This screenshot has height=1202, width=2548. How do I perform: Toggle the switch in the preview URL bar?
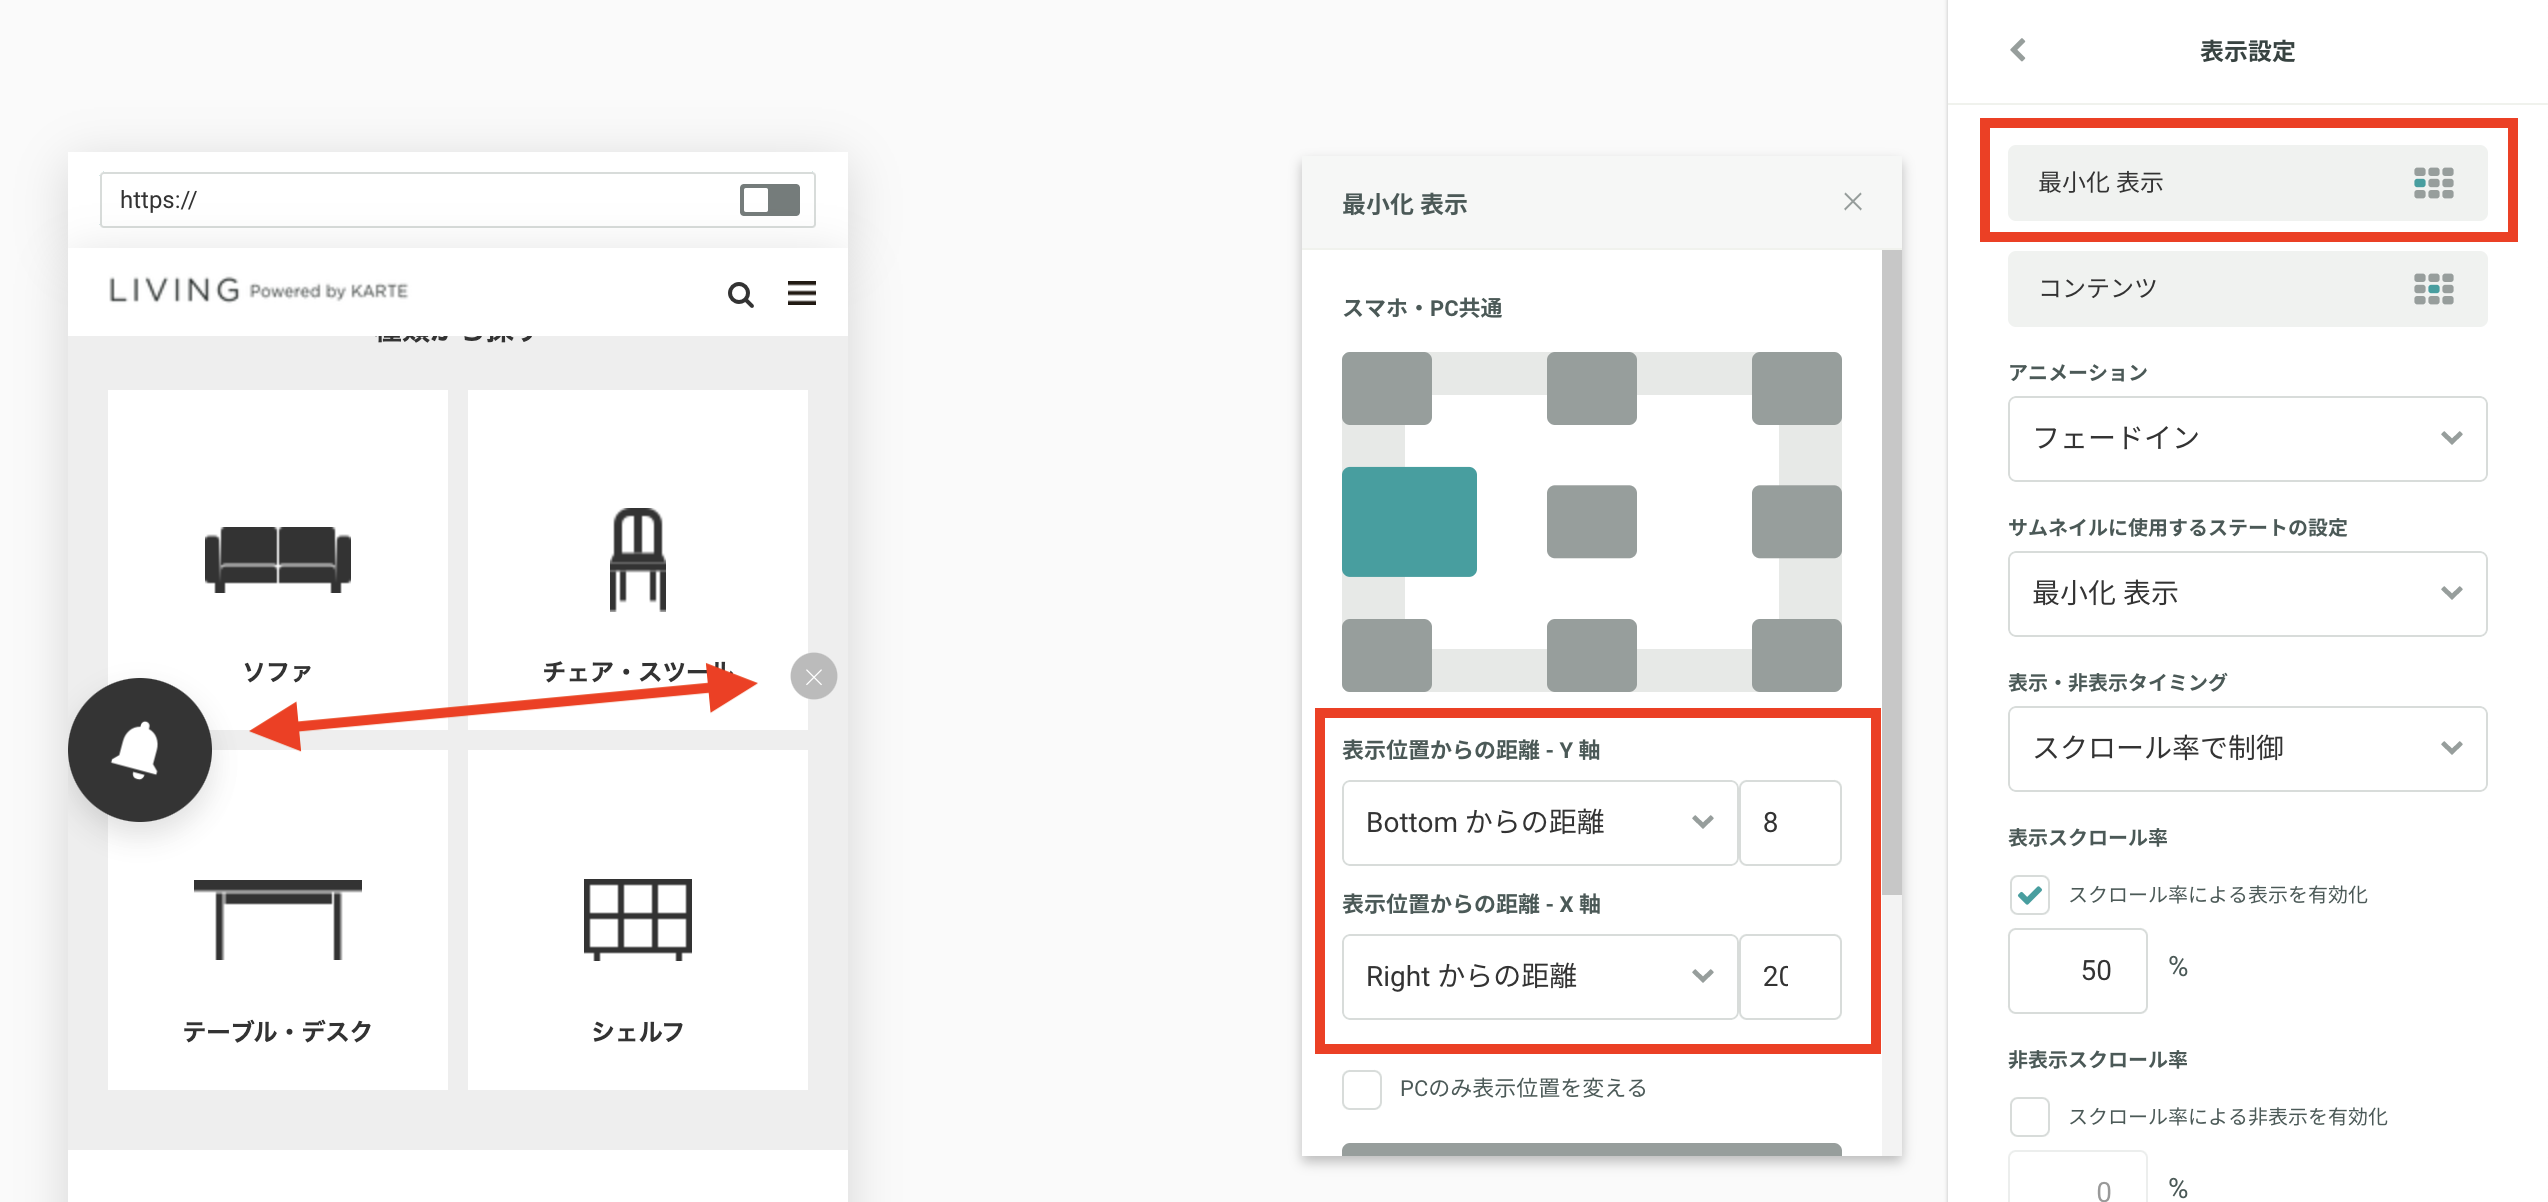tap(768, 200)
